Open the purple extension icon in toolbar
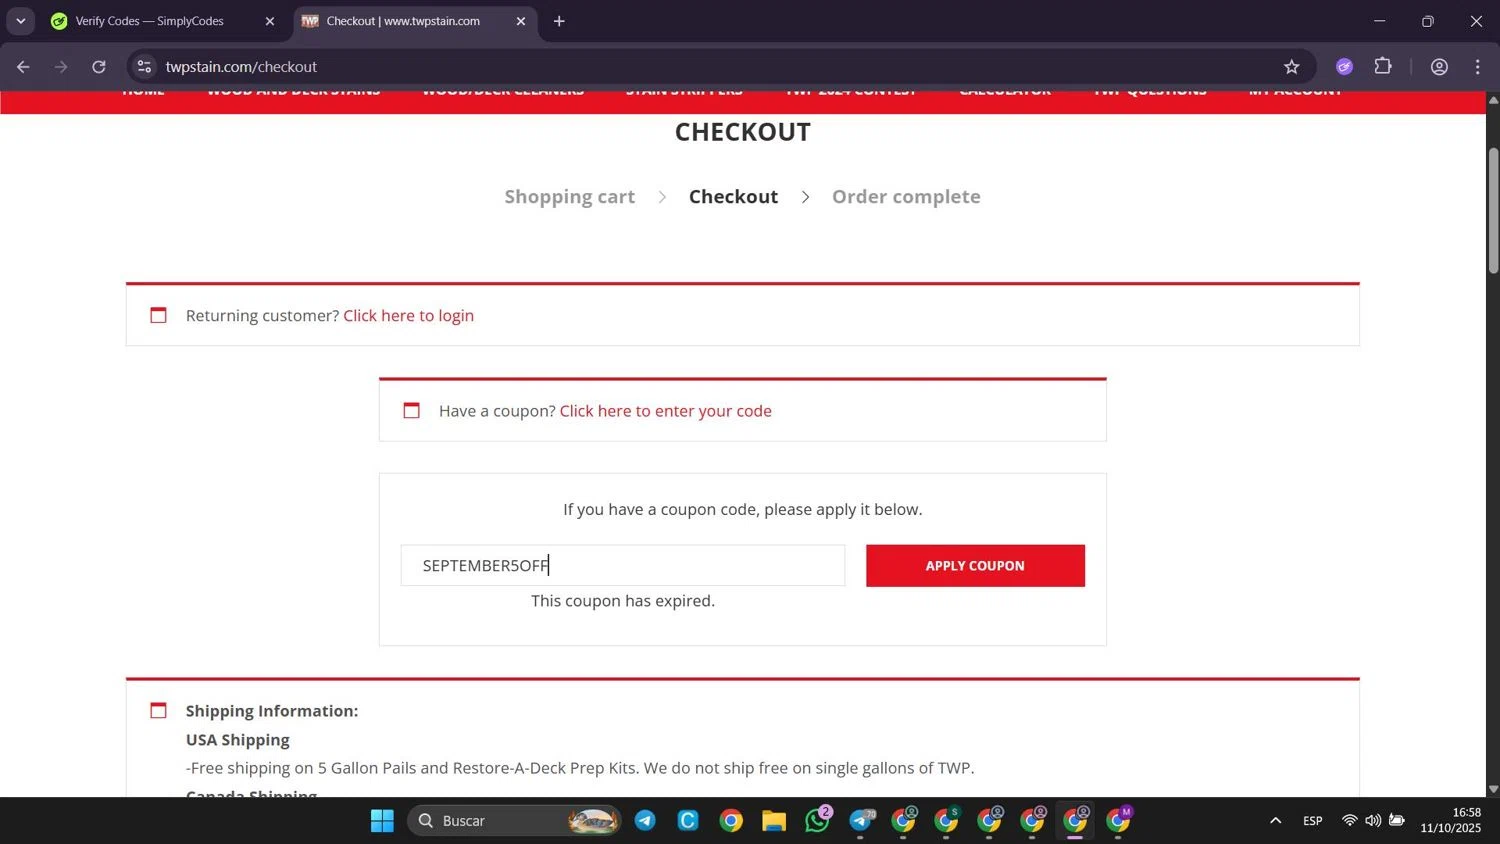 click(x=1344, y=67)
